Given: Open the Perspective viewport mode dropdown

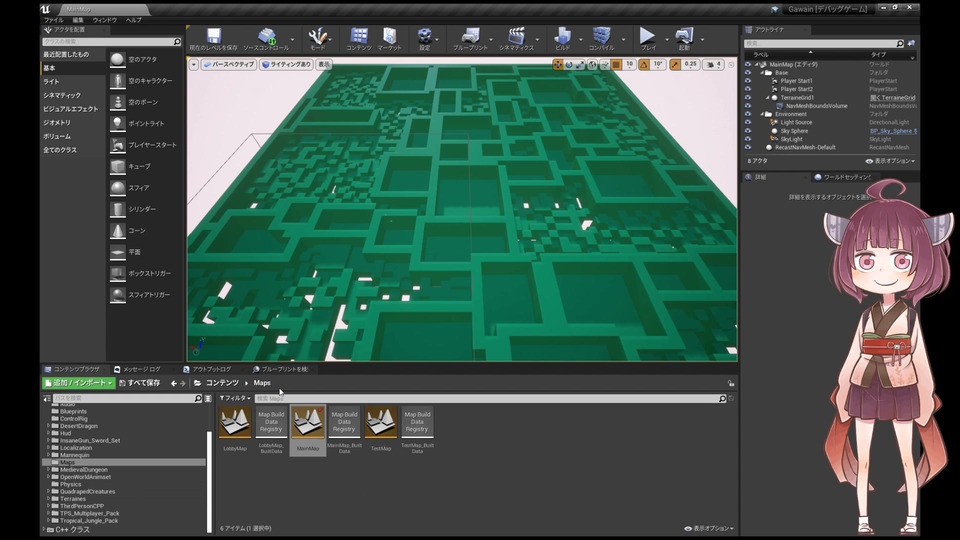Looking at the screenshot, I should click(227, 64).
